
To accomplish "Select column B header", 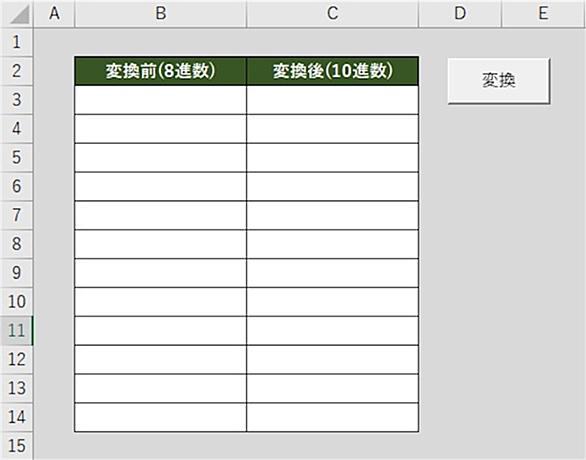I will [x=161, y=13].
